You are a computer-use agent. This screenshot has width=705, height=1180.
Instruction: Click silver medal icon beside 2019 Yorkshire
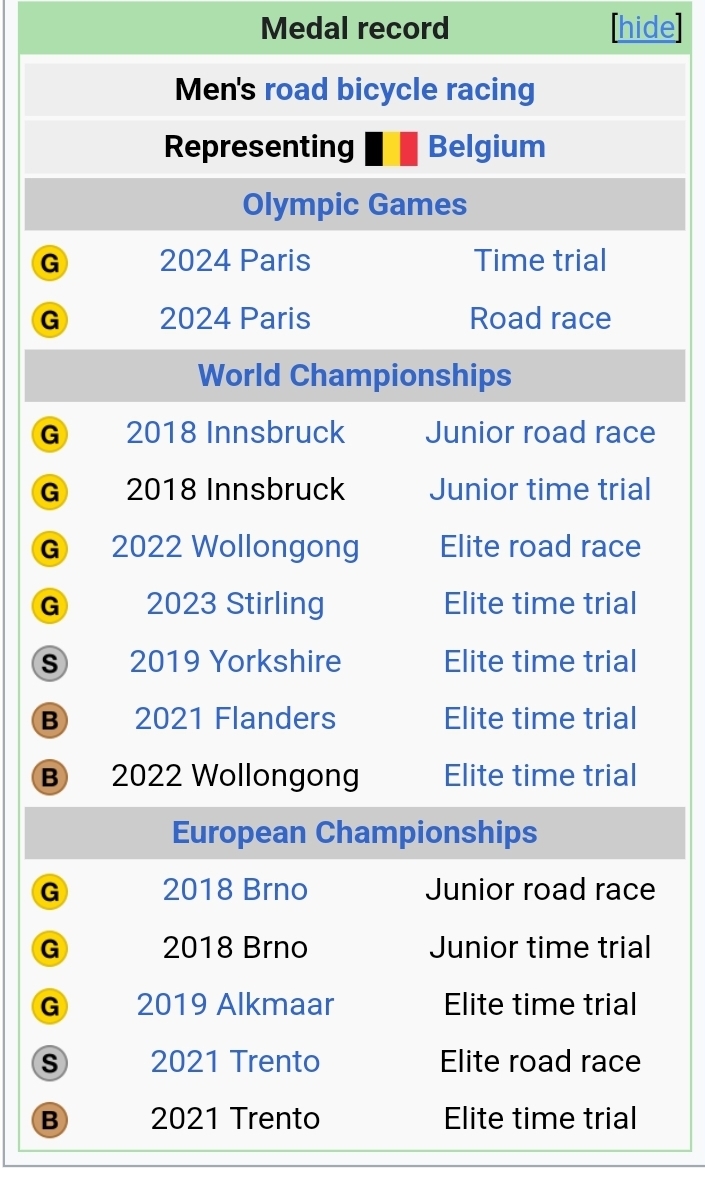pyautogui.click(x=50, y=662)
